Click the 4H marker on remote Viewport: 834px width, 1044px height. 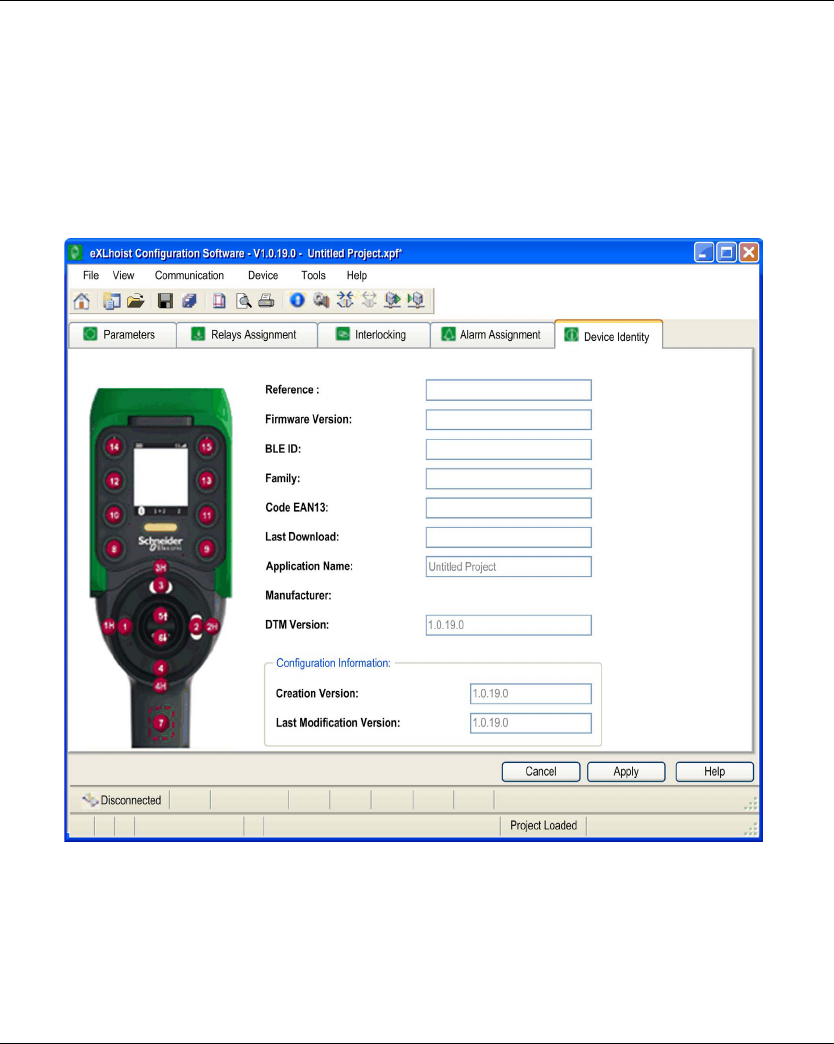click(160, 685)
